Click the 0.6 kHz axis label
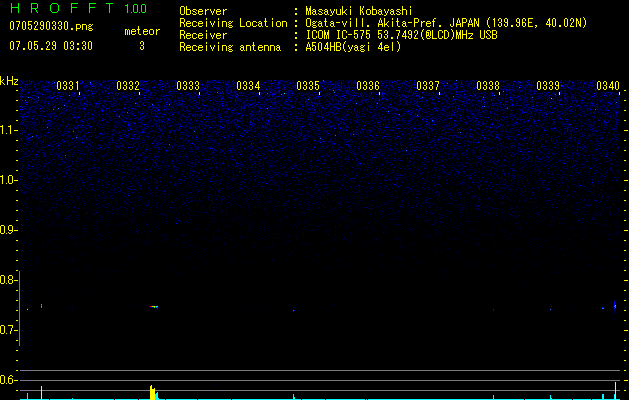 click(7, 380)
